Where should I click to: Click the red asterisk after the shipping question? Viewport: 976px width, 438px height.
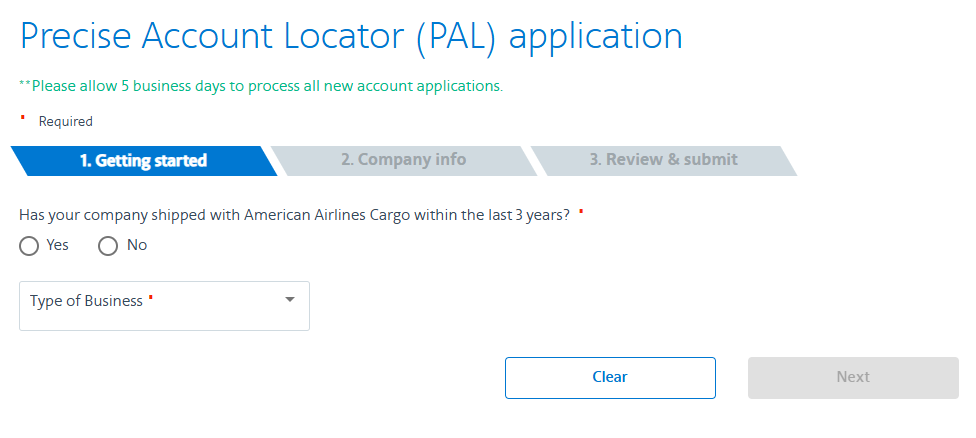click(581, 212)
